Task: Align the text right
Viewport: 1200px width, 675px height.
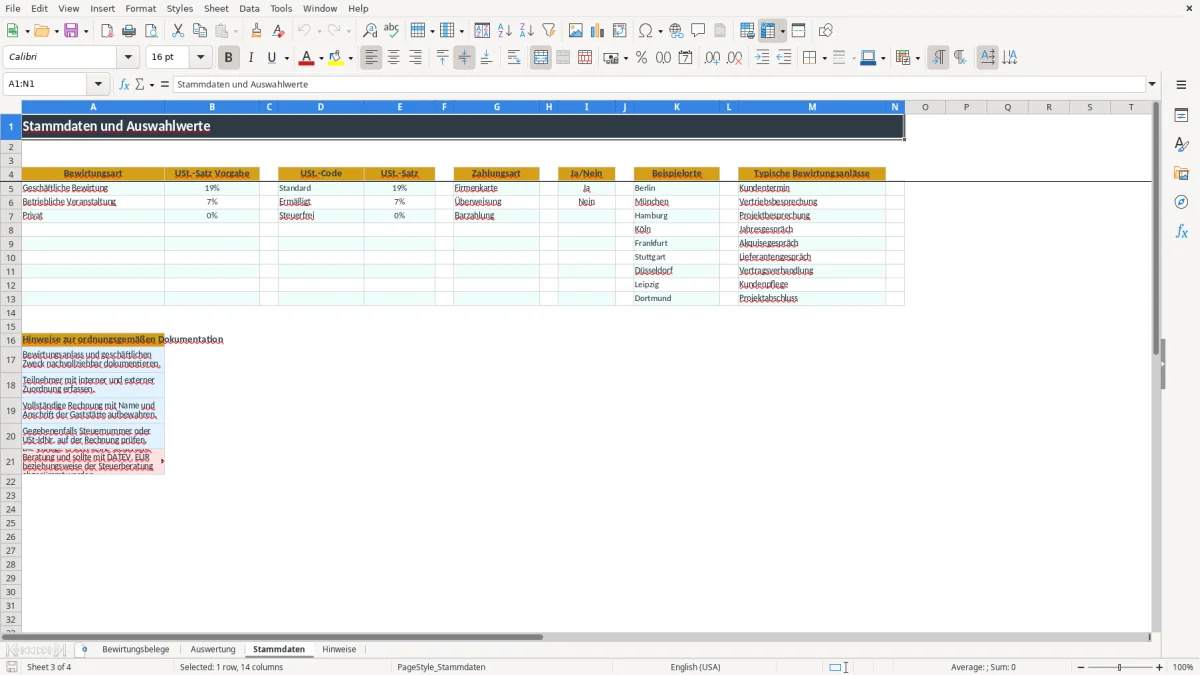Action: point(416,58)
